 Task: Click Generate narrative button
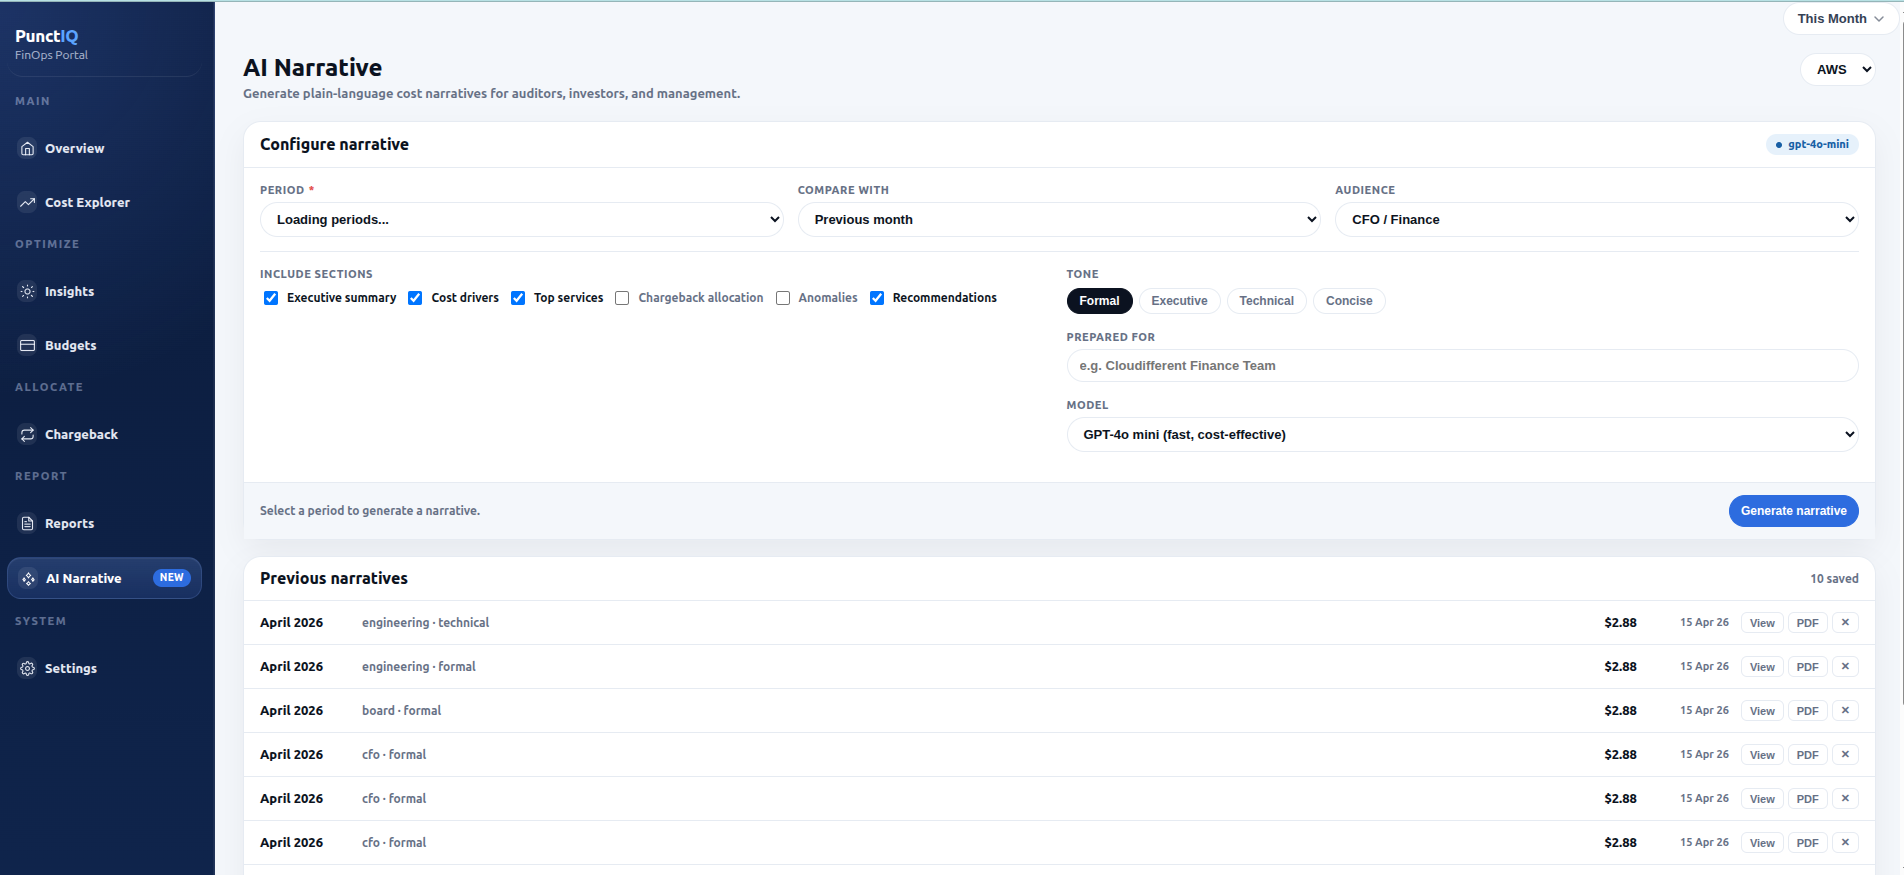click(1793, 511)
